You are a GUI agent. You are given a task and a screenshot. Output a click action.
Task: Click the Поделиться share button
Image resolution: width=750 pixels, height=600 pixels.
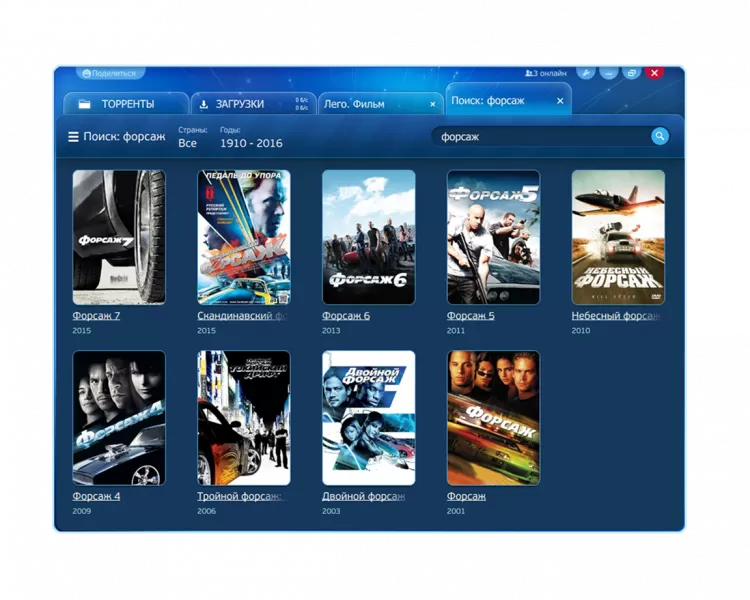click(110, 73)
